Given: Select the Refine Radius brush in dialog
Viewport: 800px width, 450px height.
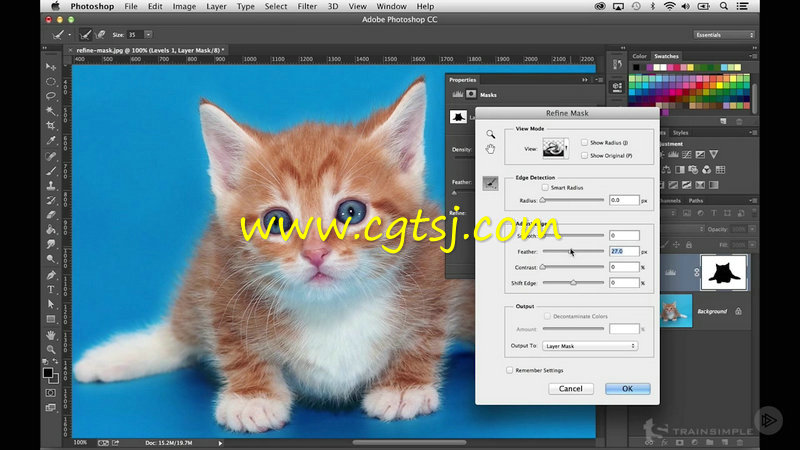Looking at the screenshot, I should [x=490, y=183].
